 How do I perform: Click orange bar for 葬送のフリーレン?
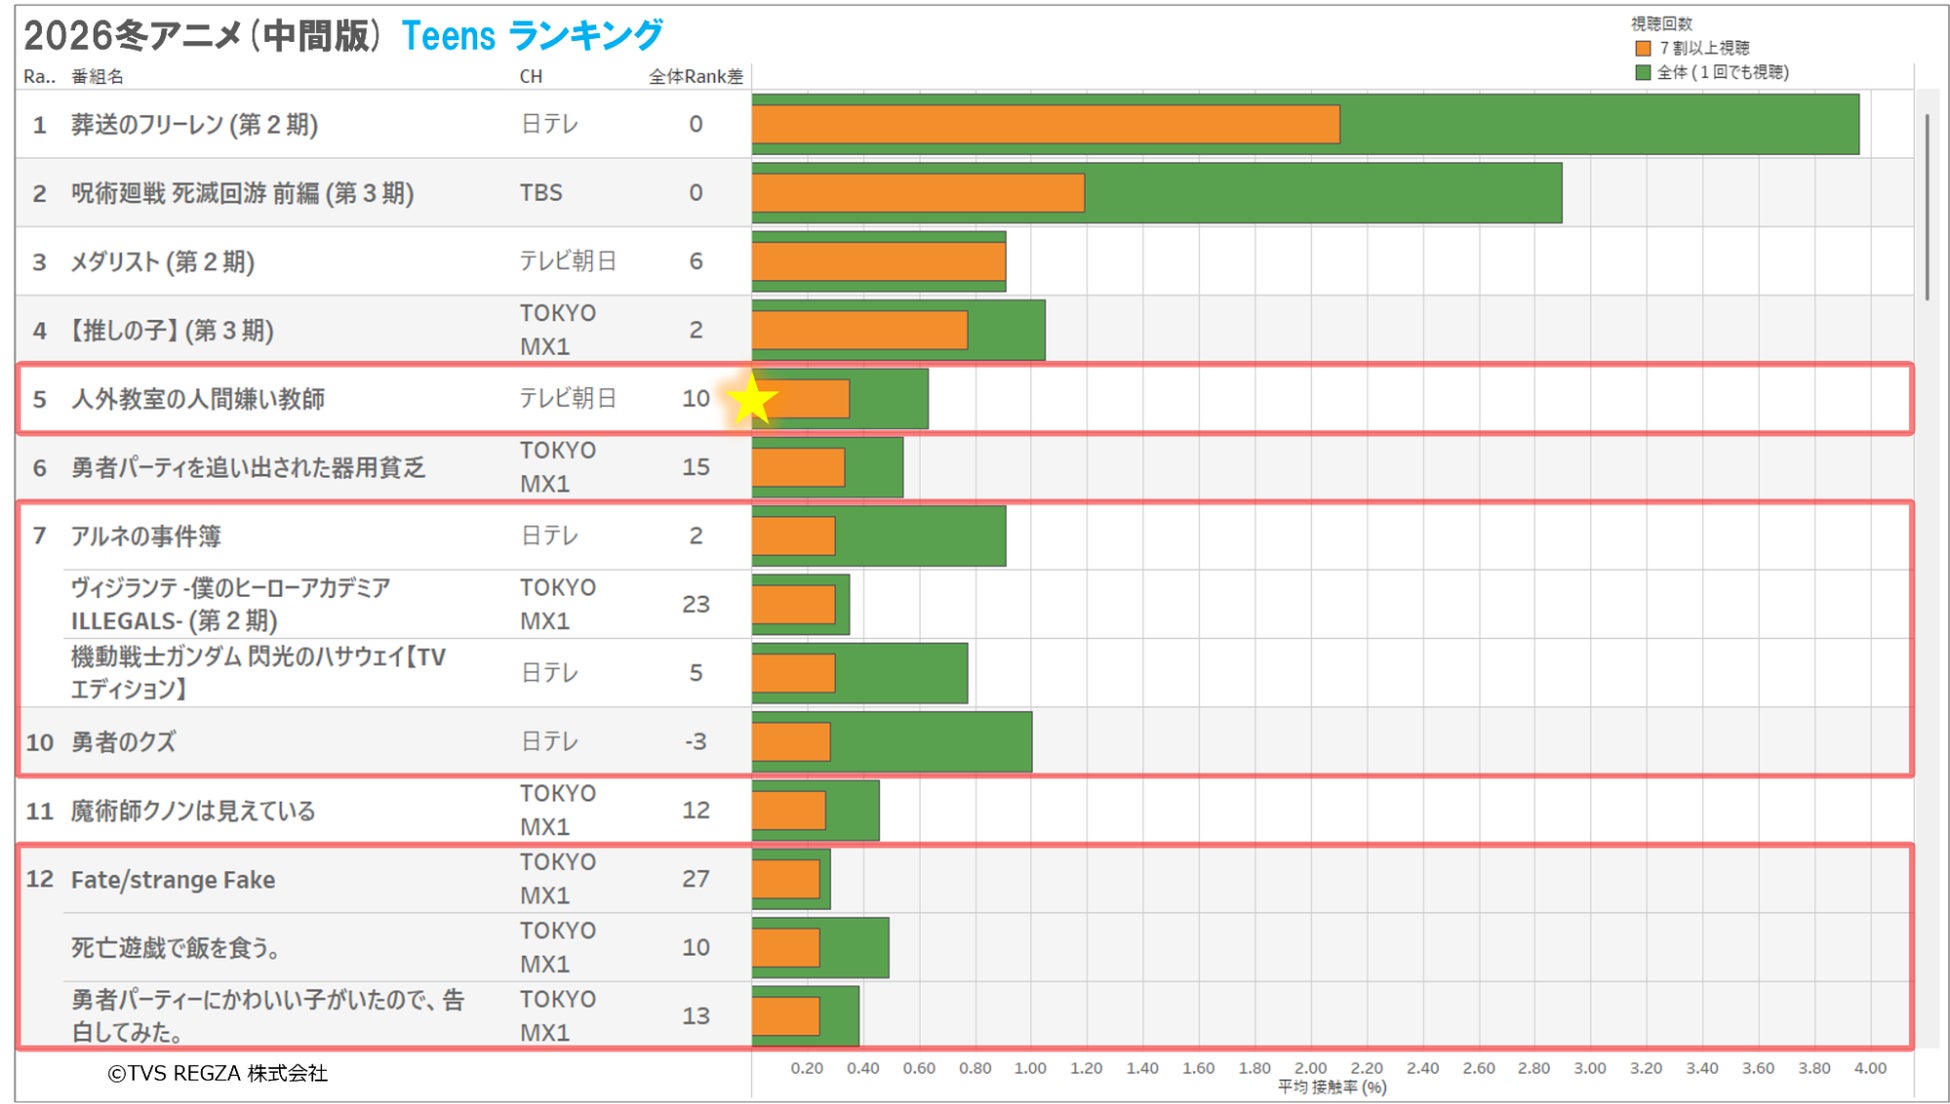click(x=1045, y=125)
